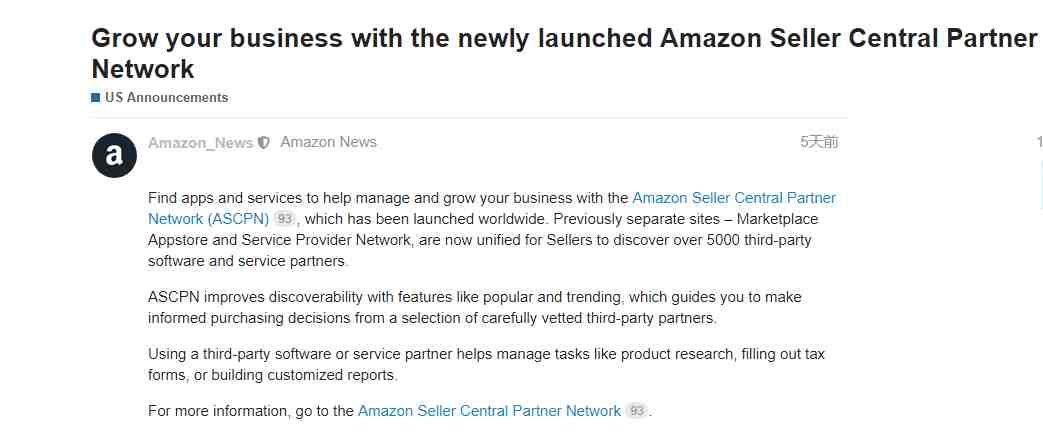
Task: Click the topic timeline number at right edge
Action: pyautogui.click(x=1039, y=142)
